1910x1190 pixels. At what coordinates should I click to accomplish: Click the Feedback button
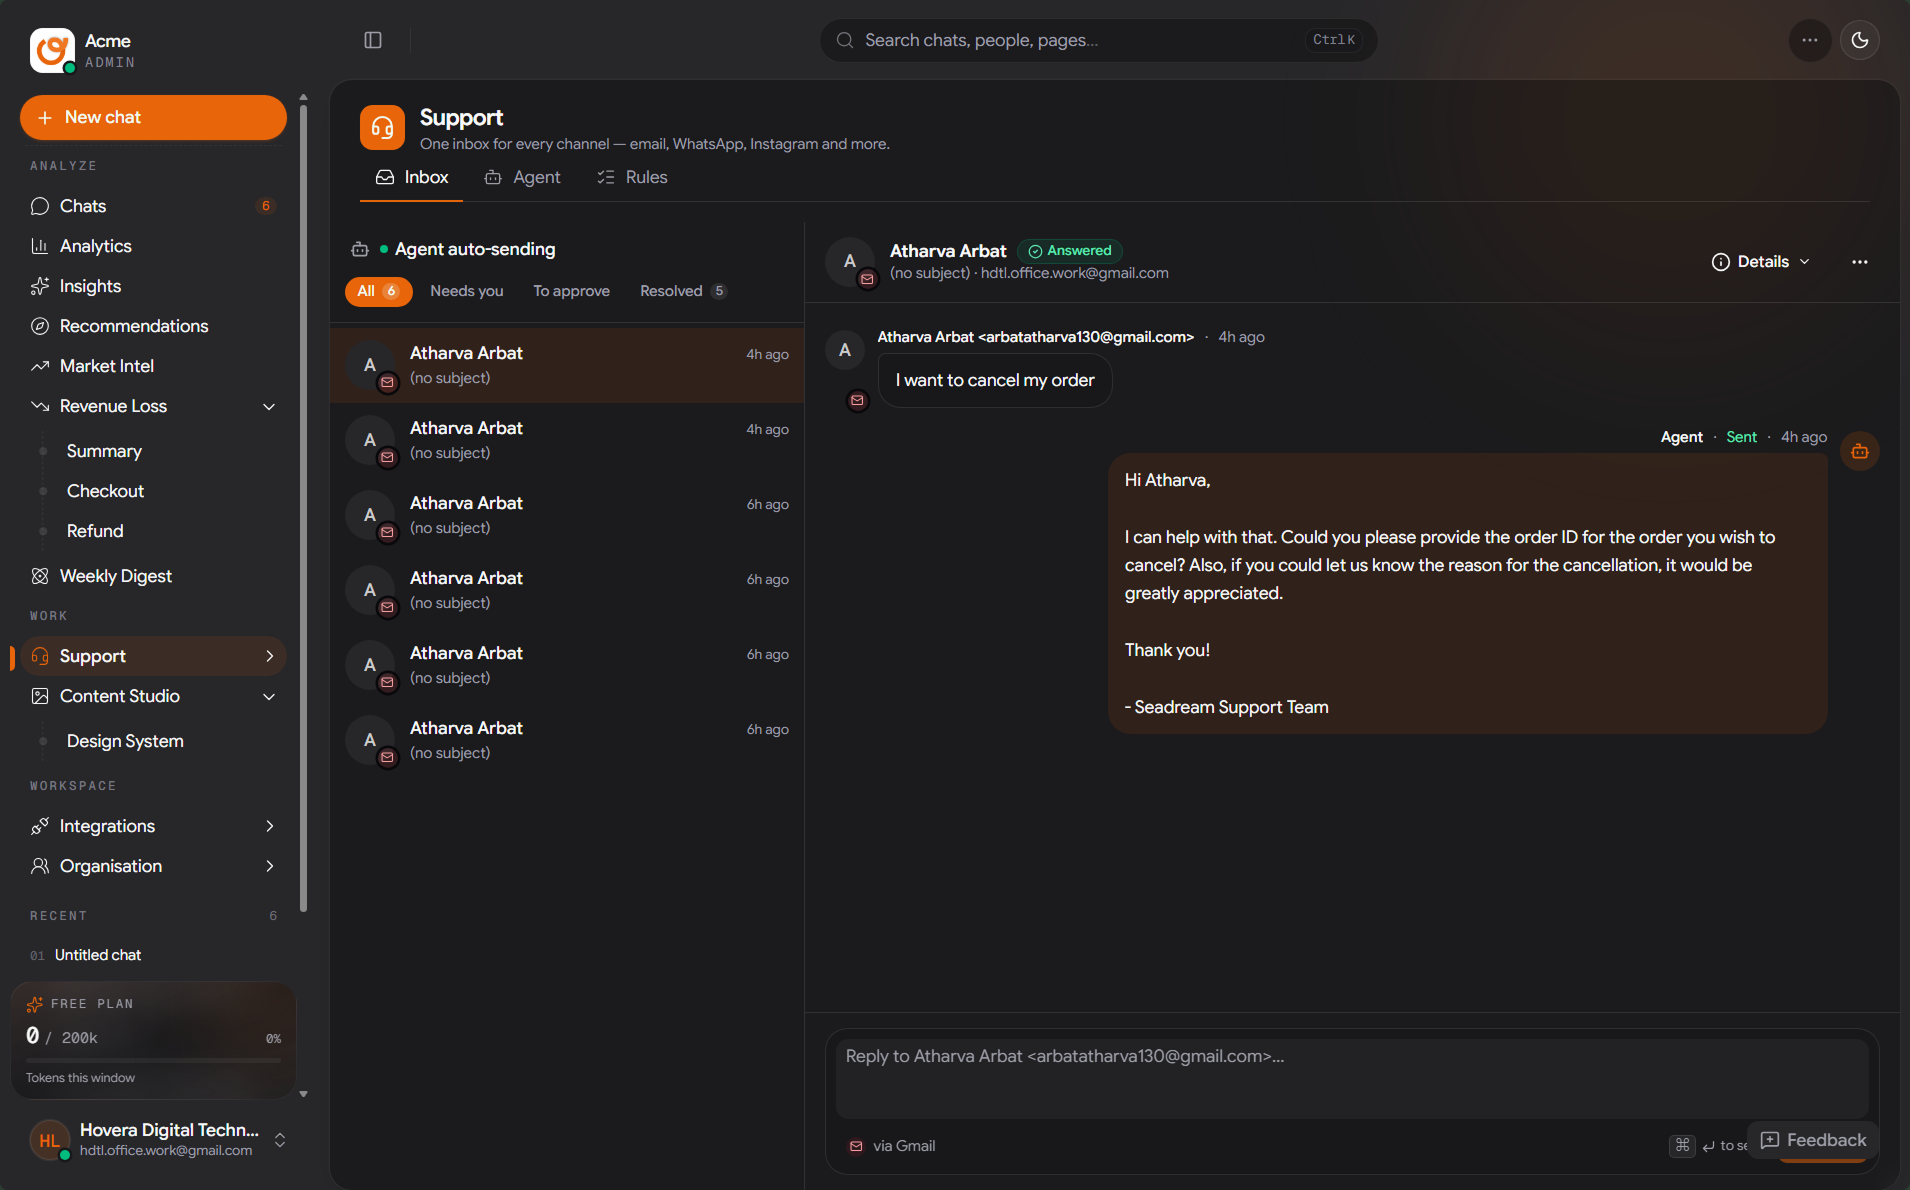pyautogui.click(x=1813, y=1140)
